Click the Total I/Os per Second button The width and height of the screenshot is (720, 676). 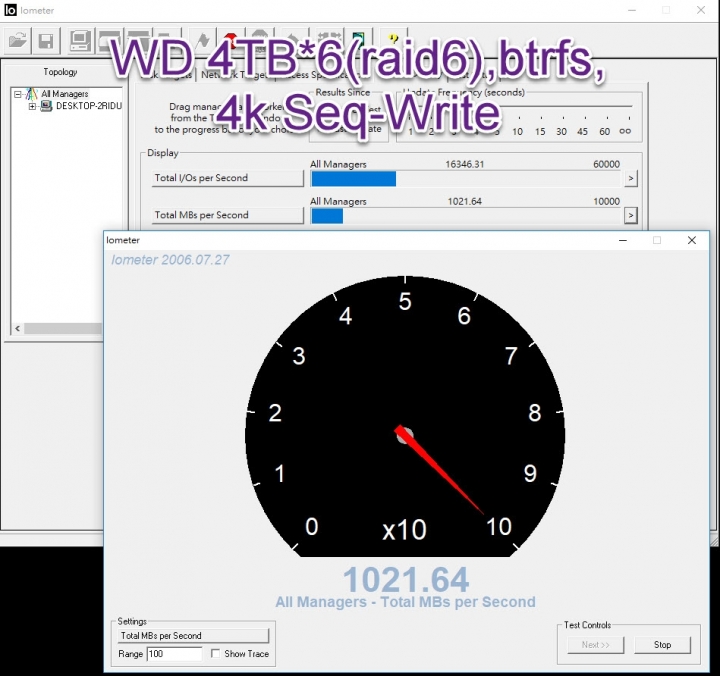click(228, 178)
